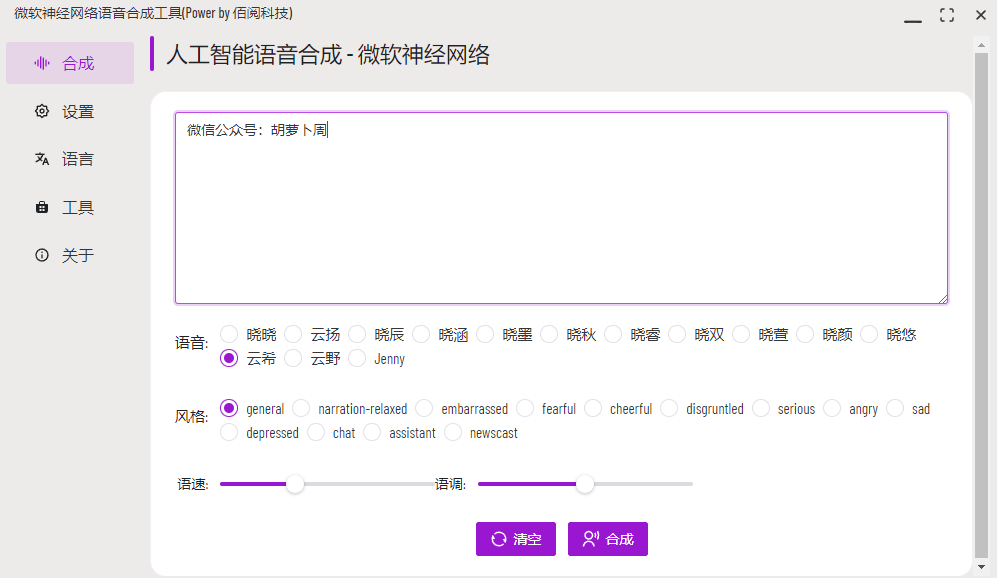Click the sound-wave icon beside 合成 in sidebar
Viewport: 997px width, 578px height.
click(40, 63)
